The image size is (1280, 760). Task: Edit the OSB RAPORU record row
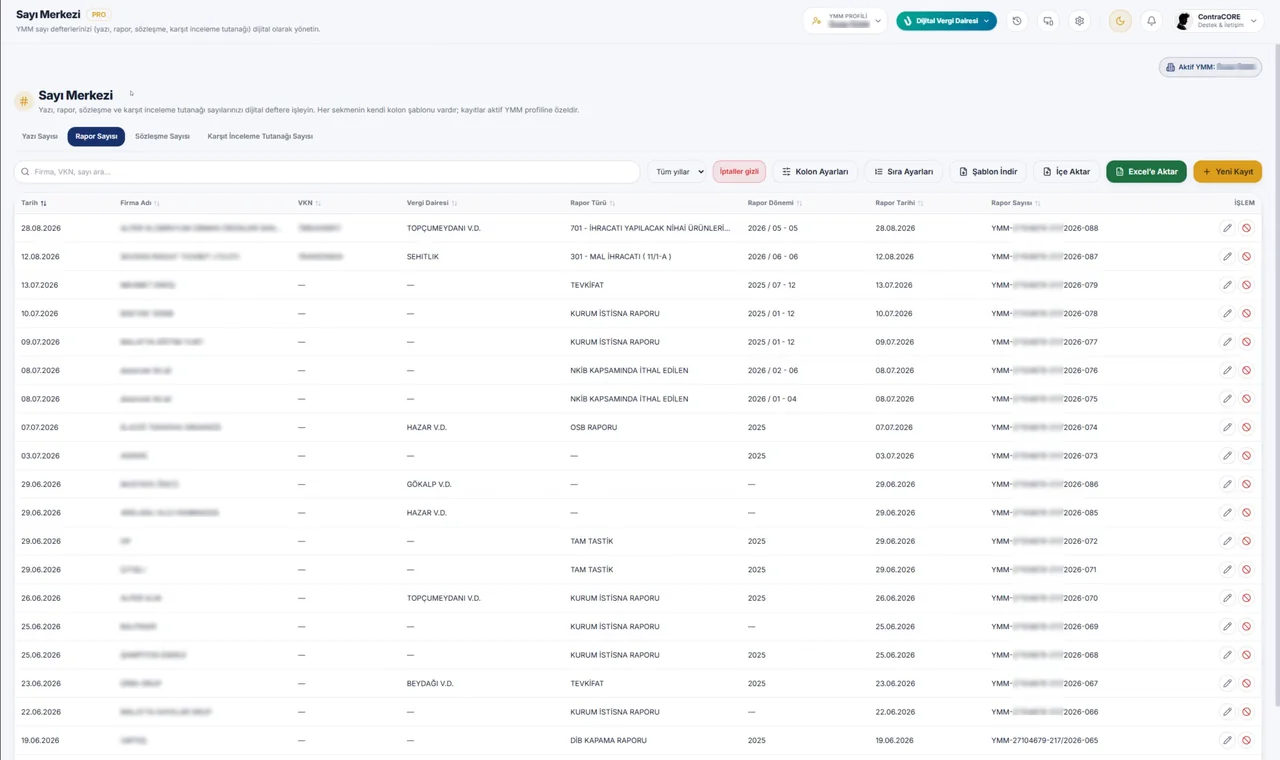pyautogui.click(x=1227, y=427)
